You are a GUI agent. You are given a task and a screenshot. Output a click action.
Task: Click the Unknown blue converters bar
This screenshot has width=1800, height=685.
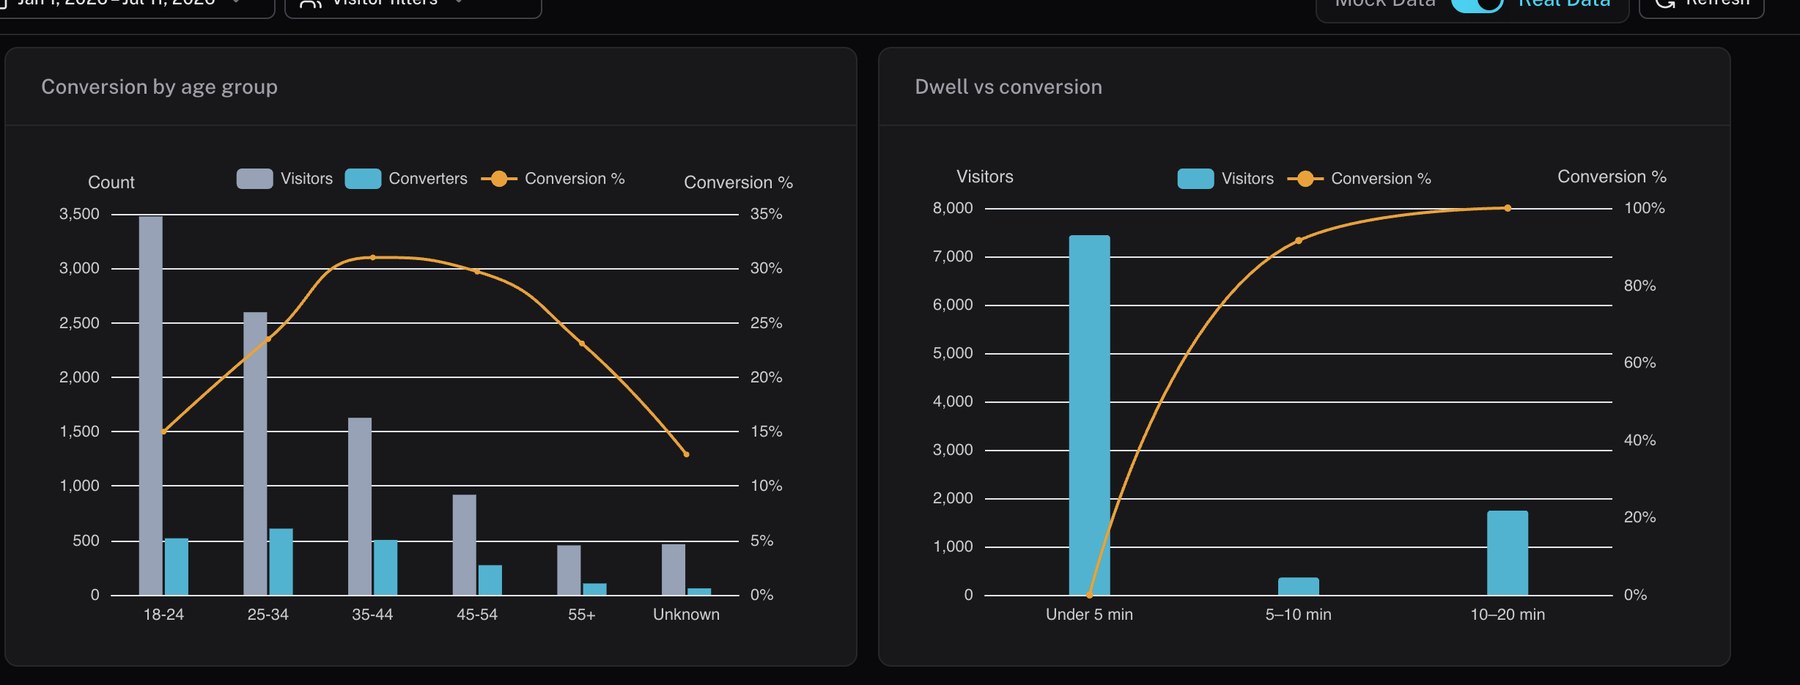point(699,592)
